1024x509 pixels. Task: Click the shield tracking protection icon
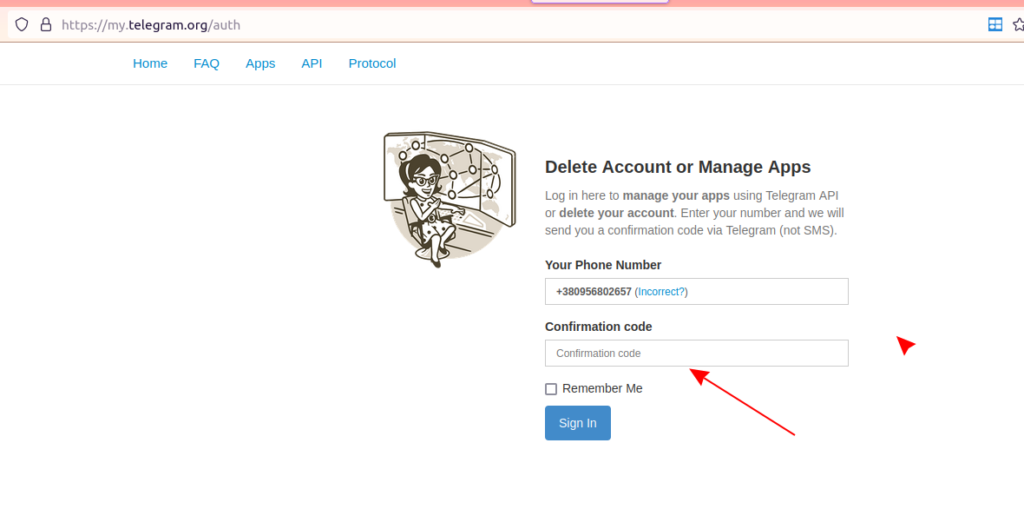(22, 25)
